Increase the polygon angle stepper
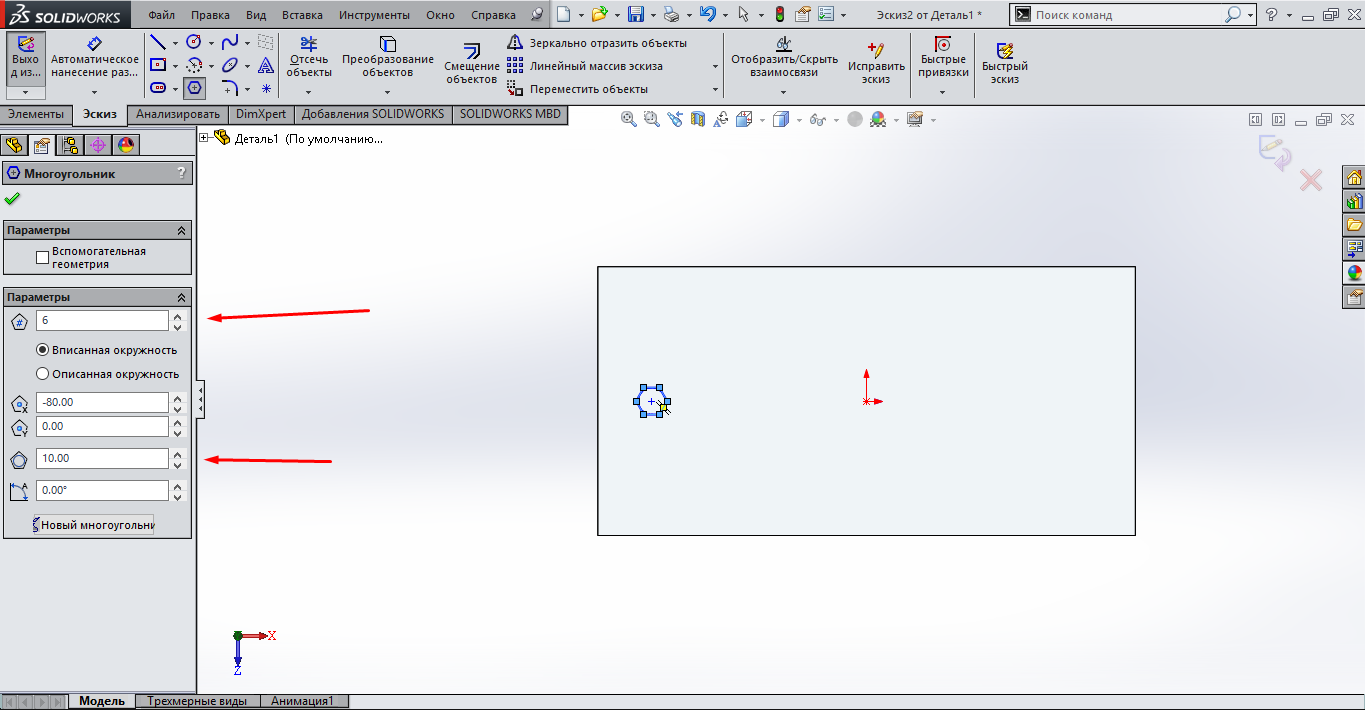 [178, 485]
